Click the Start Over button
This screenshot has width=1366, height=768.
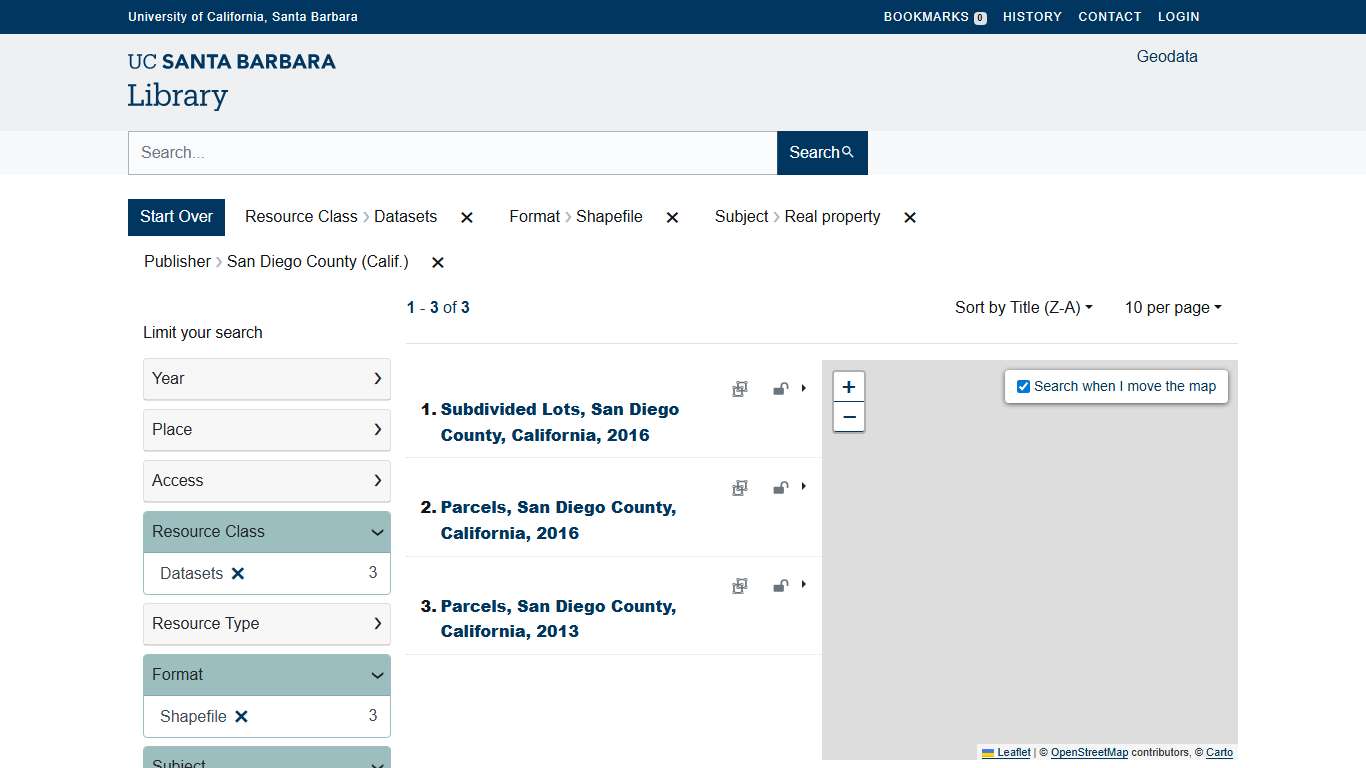click(x=176, y=217)
